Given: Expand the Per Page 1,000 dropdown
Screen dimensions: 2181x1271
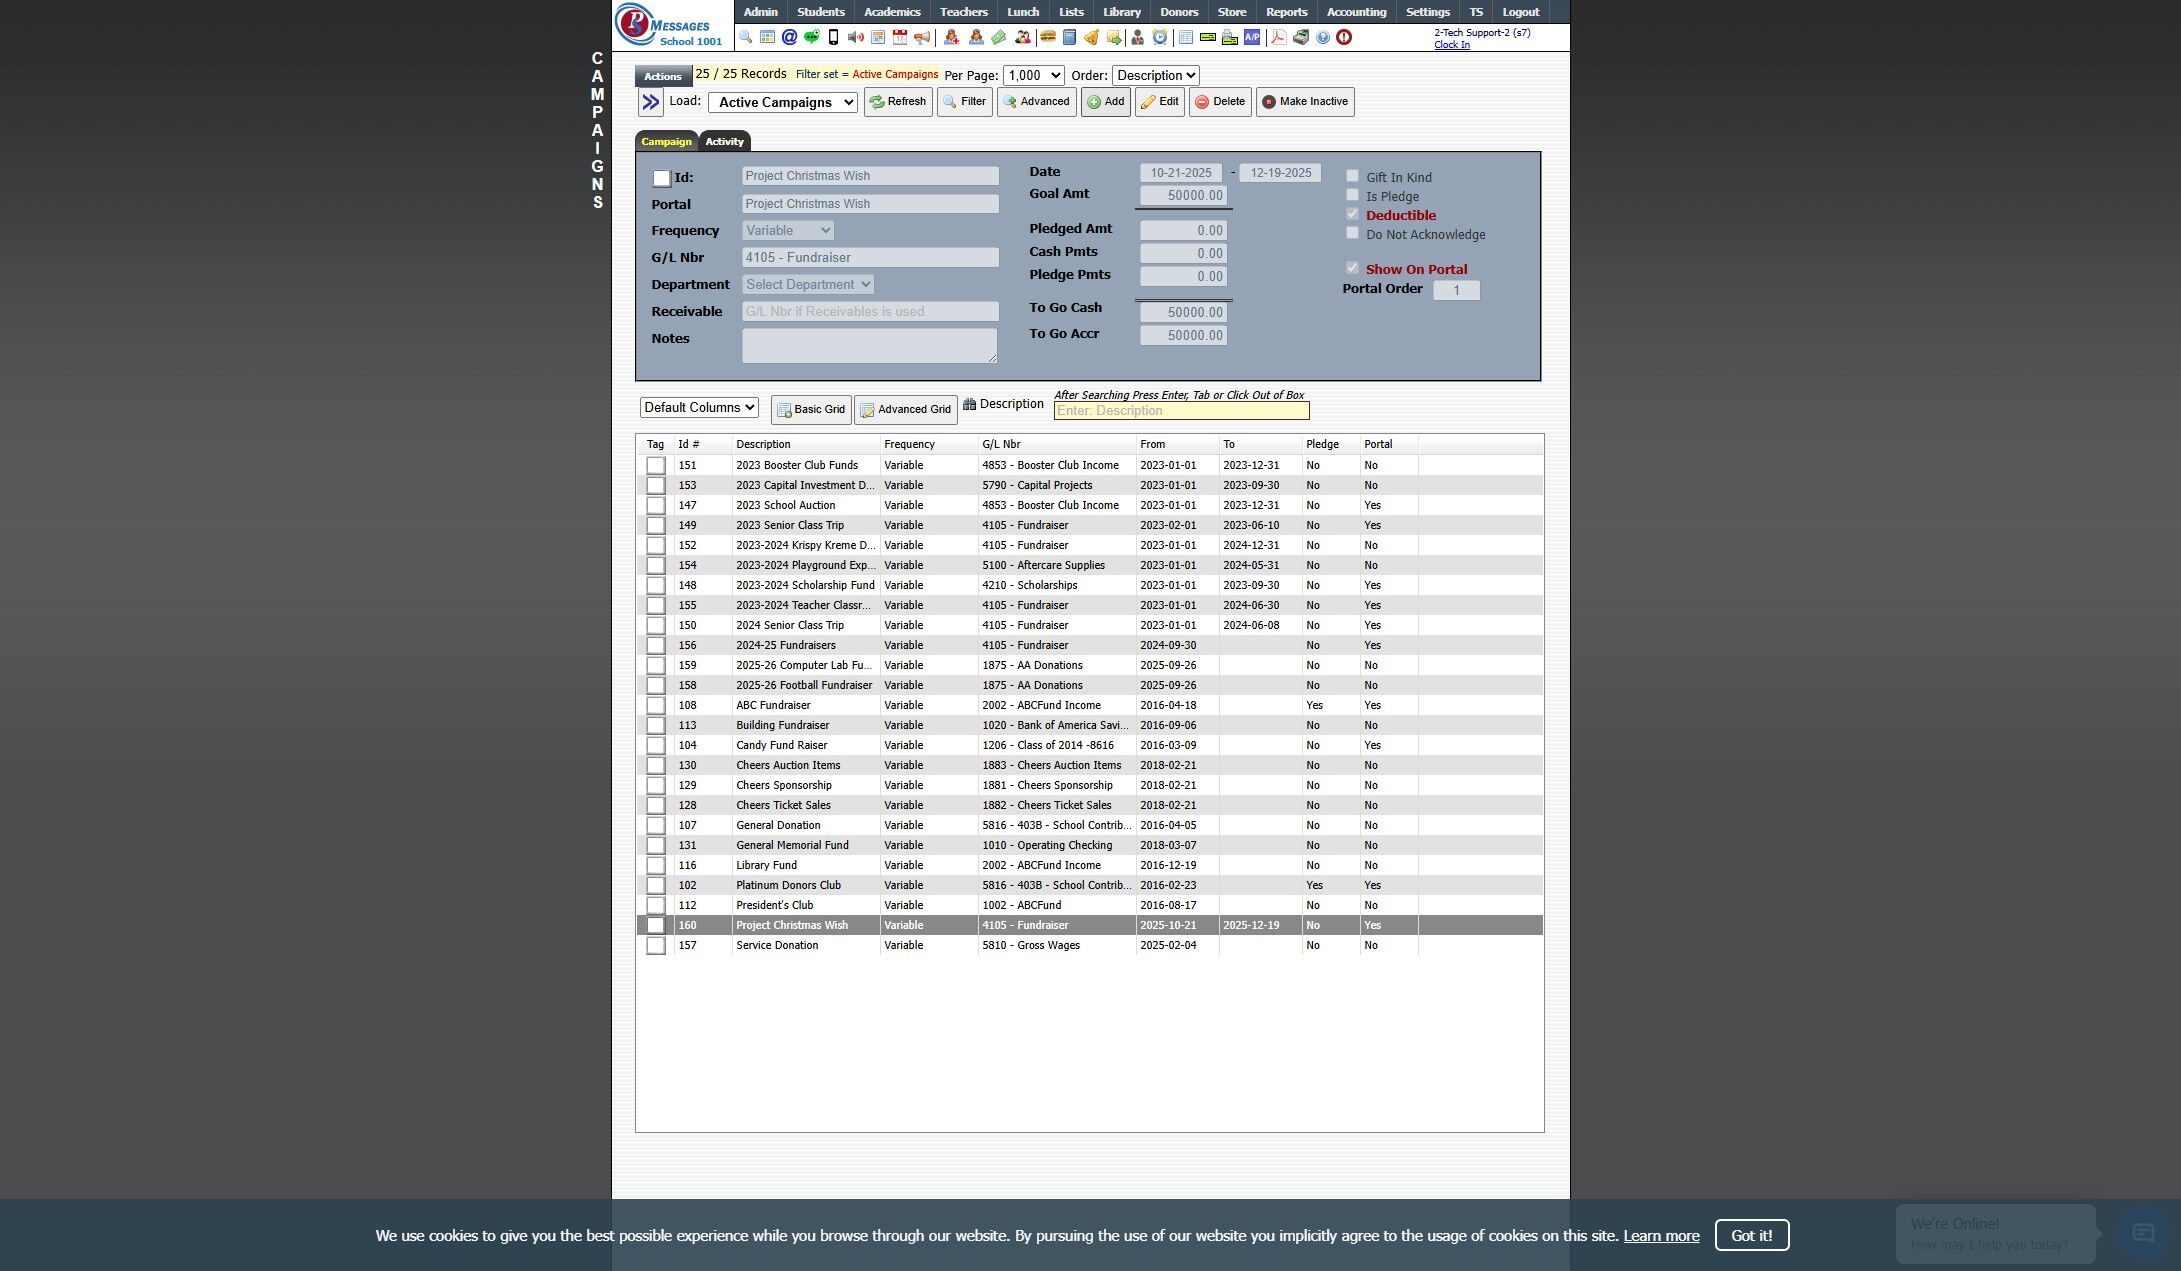Looking at the screenshot, I should pyautogui.click(x=1033, y=75).
